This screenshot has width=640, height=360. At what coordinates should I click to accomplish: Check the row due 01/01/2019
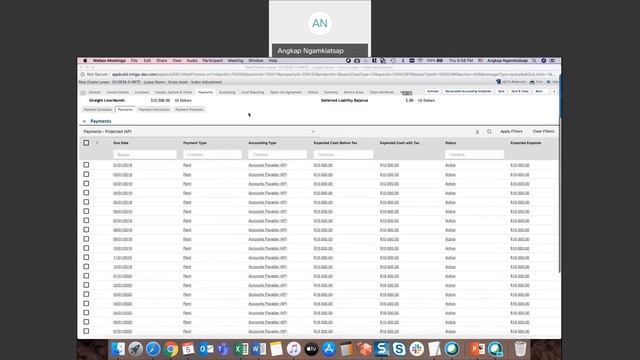tap(86, 165)
